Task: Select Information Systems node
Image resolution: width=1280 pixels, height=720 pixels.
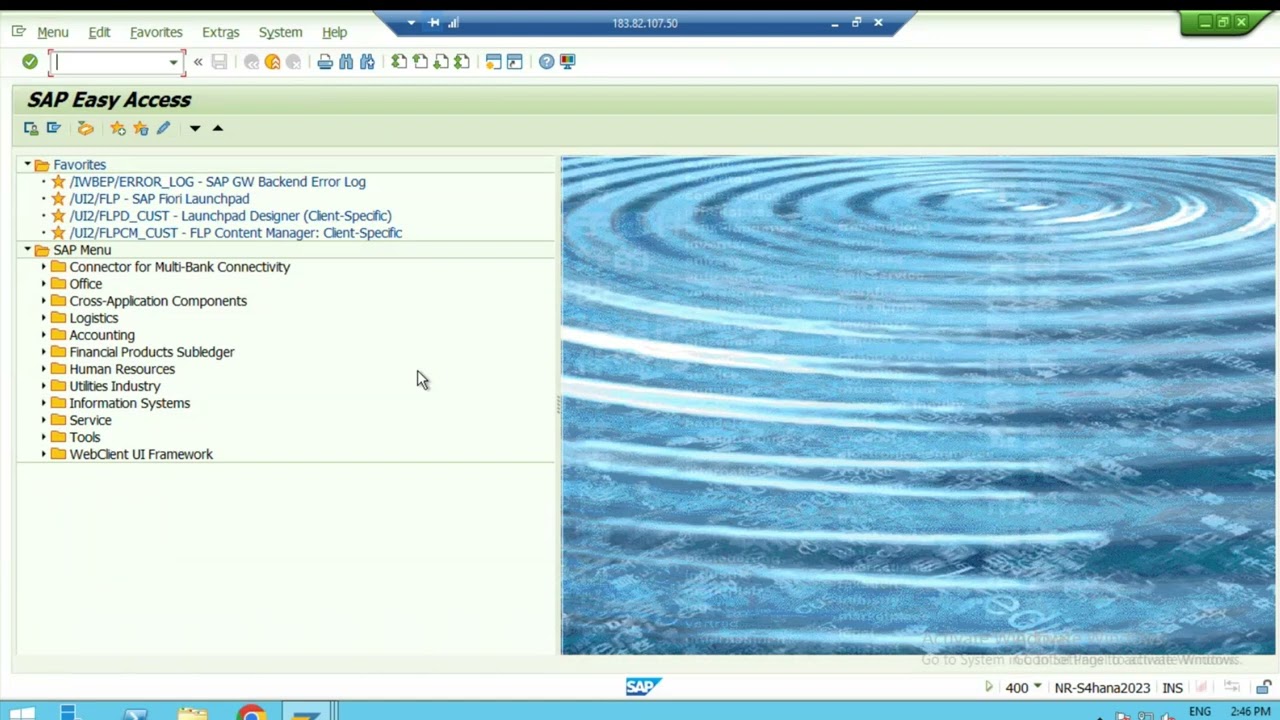Action: (129, 403)
